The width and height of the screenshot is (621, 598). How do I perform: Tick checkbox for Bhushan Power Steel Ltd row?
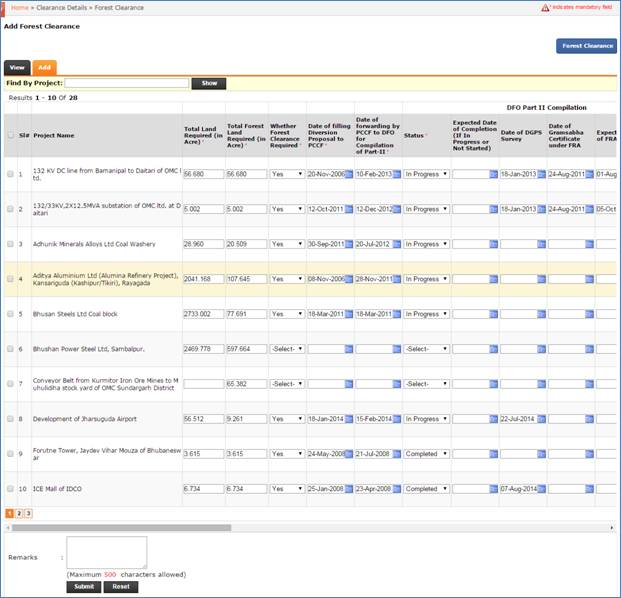11,349
